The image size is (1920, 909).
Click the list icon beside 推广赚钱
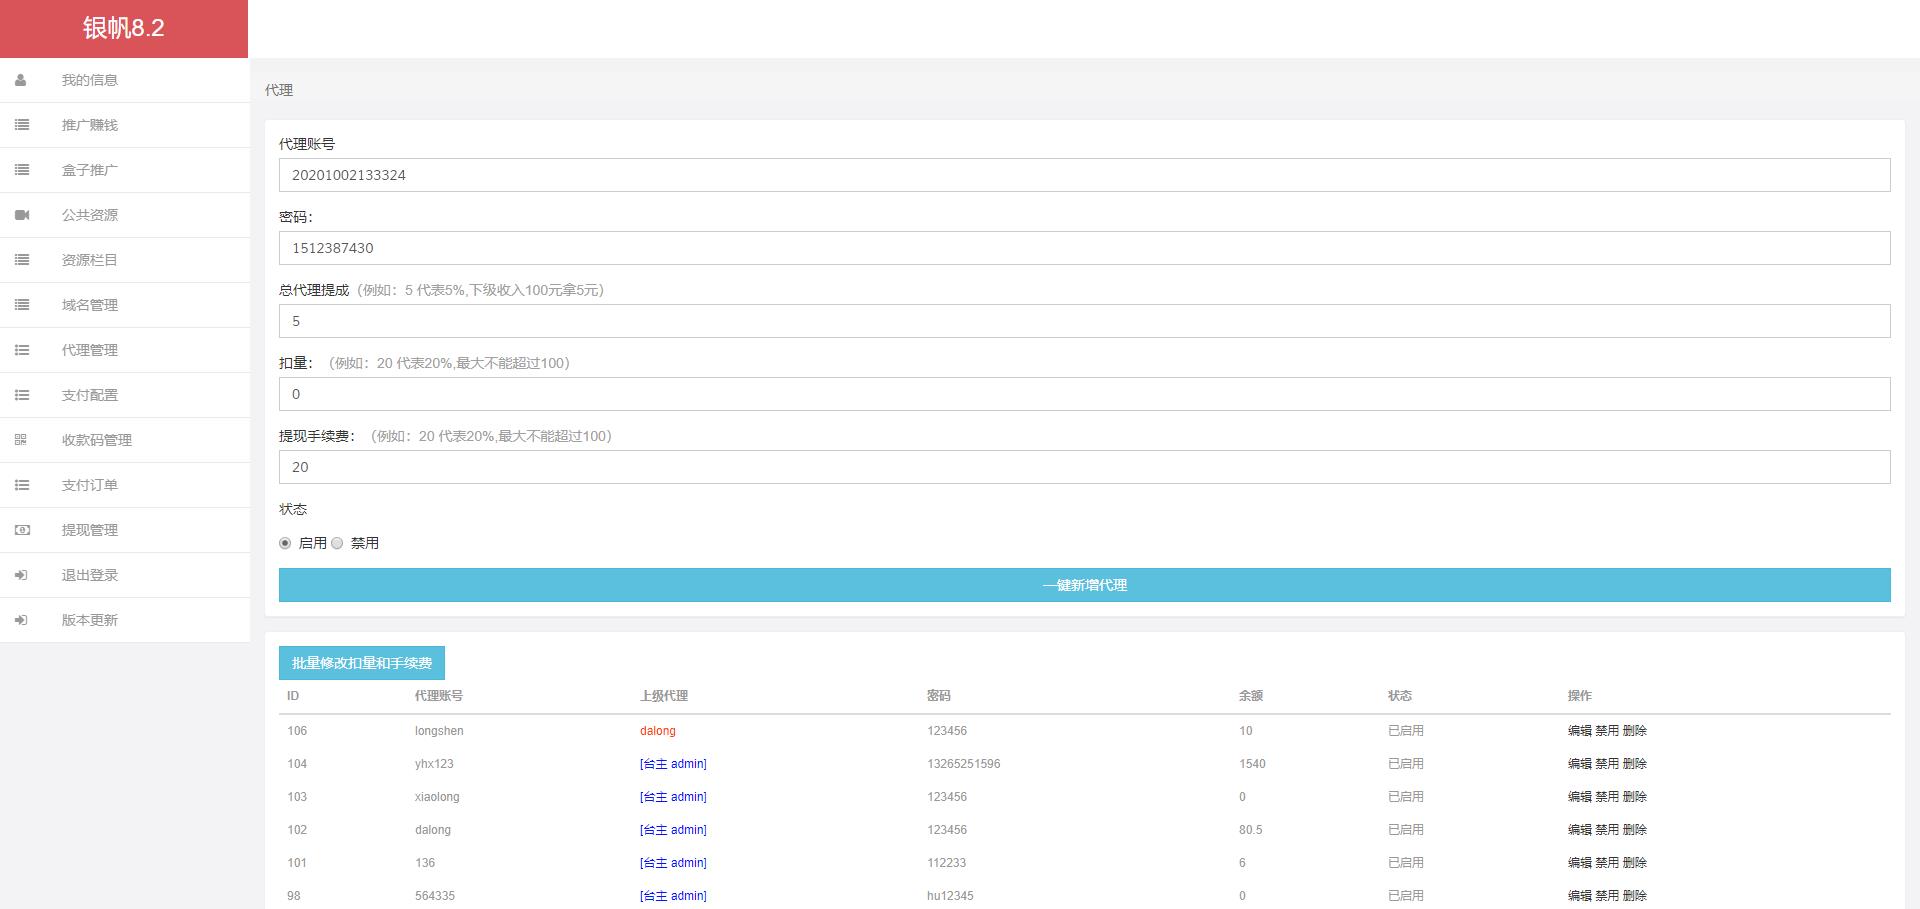(22, 125)
